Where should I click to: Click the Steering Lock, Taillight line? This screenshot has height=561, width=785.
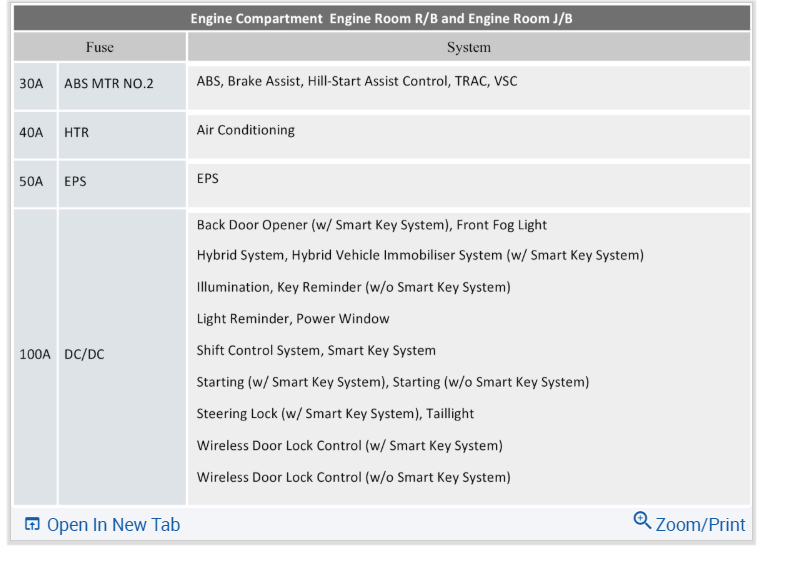click(335, 414)
